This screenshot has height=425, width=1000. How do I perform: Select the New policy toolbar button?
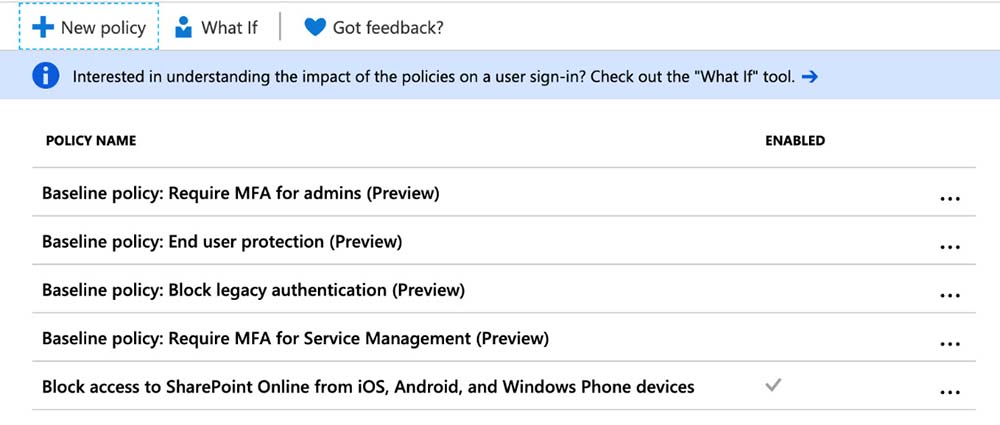coord(89,28)
